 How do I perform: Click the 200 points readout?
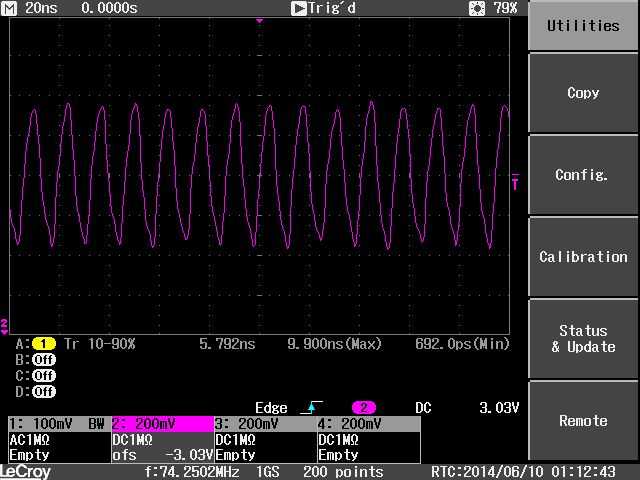(343, 472)
